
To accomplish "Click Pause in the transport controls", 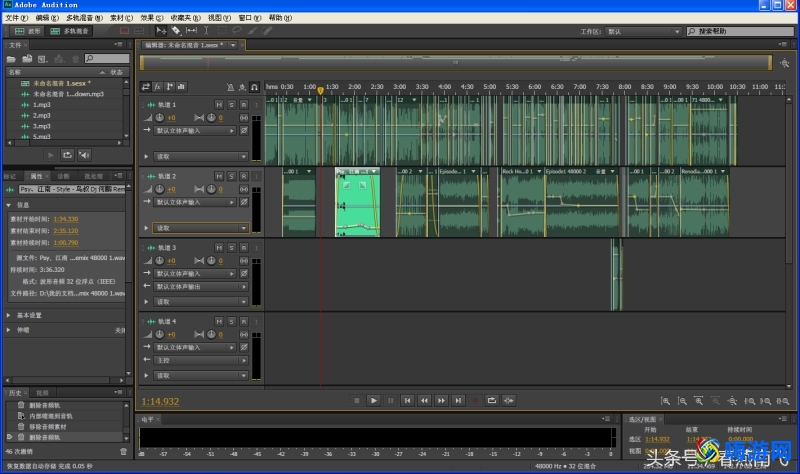I will click(390, 401).
